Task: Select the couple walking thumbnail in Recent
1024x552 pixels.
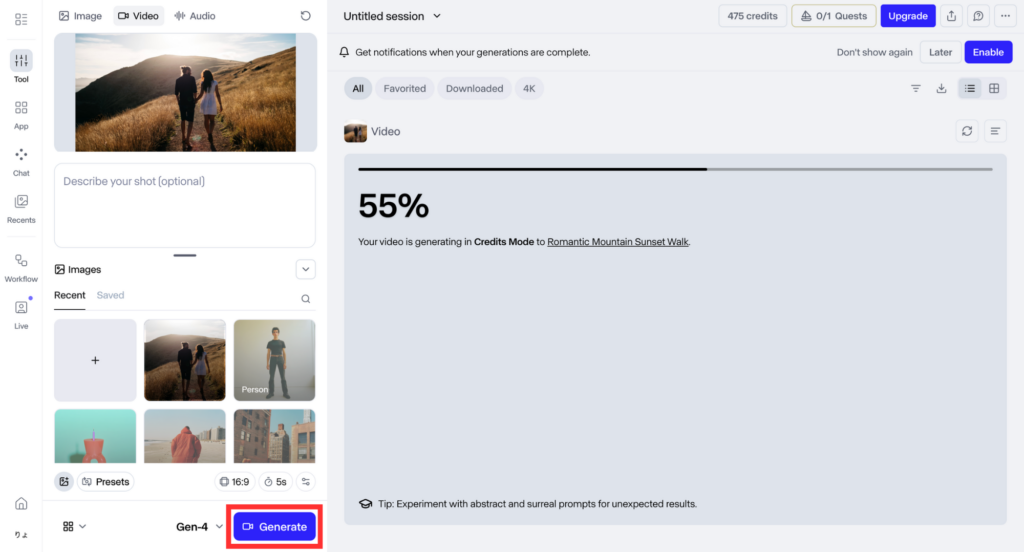Action: pos(185,360)
